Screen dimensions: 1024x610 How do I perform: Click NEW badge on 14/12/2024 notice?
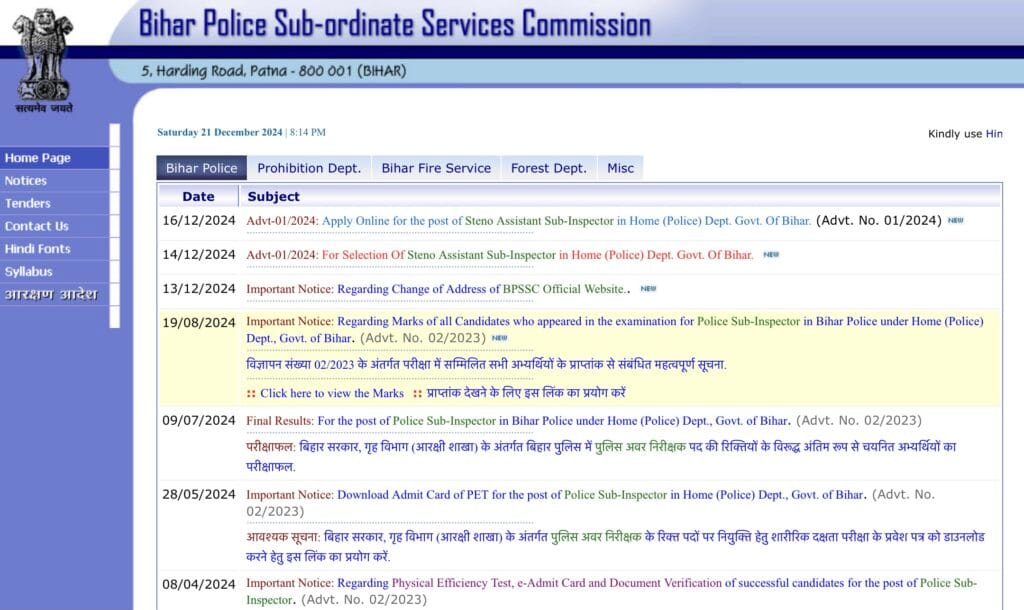pos(771,255)
